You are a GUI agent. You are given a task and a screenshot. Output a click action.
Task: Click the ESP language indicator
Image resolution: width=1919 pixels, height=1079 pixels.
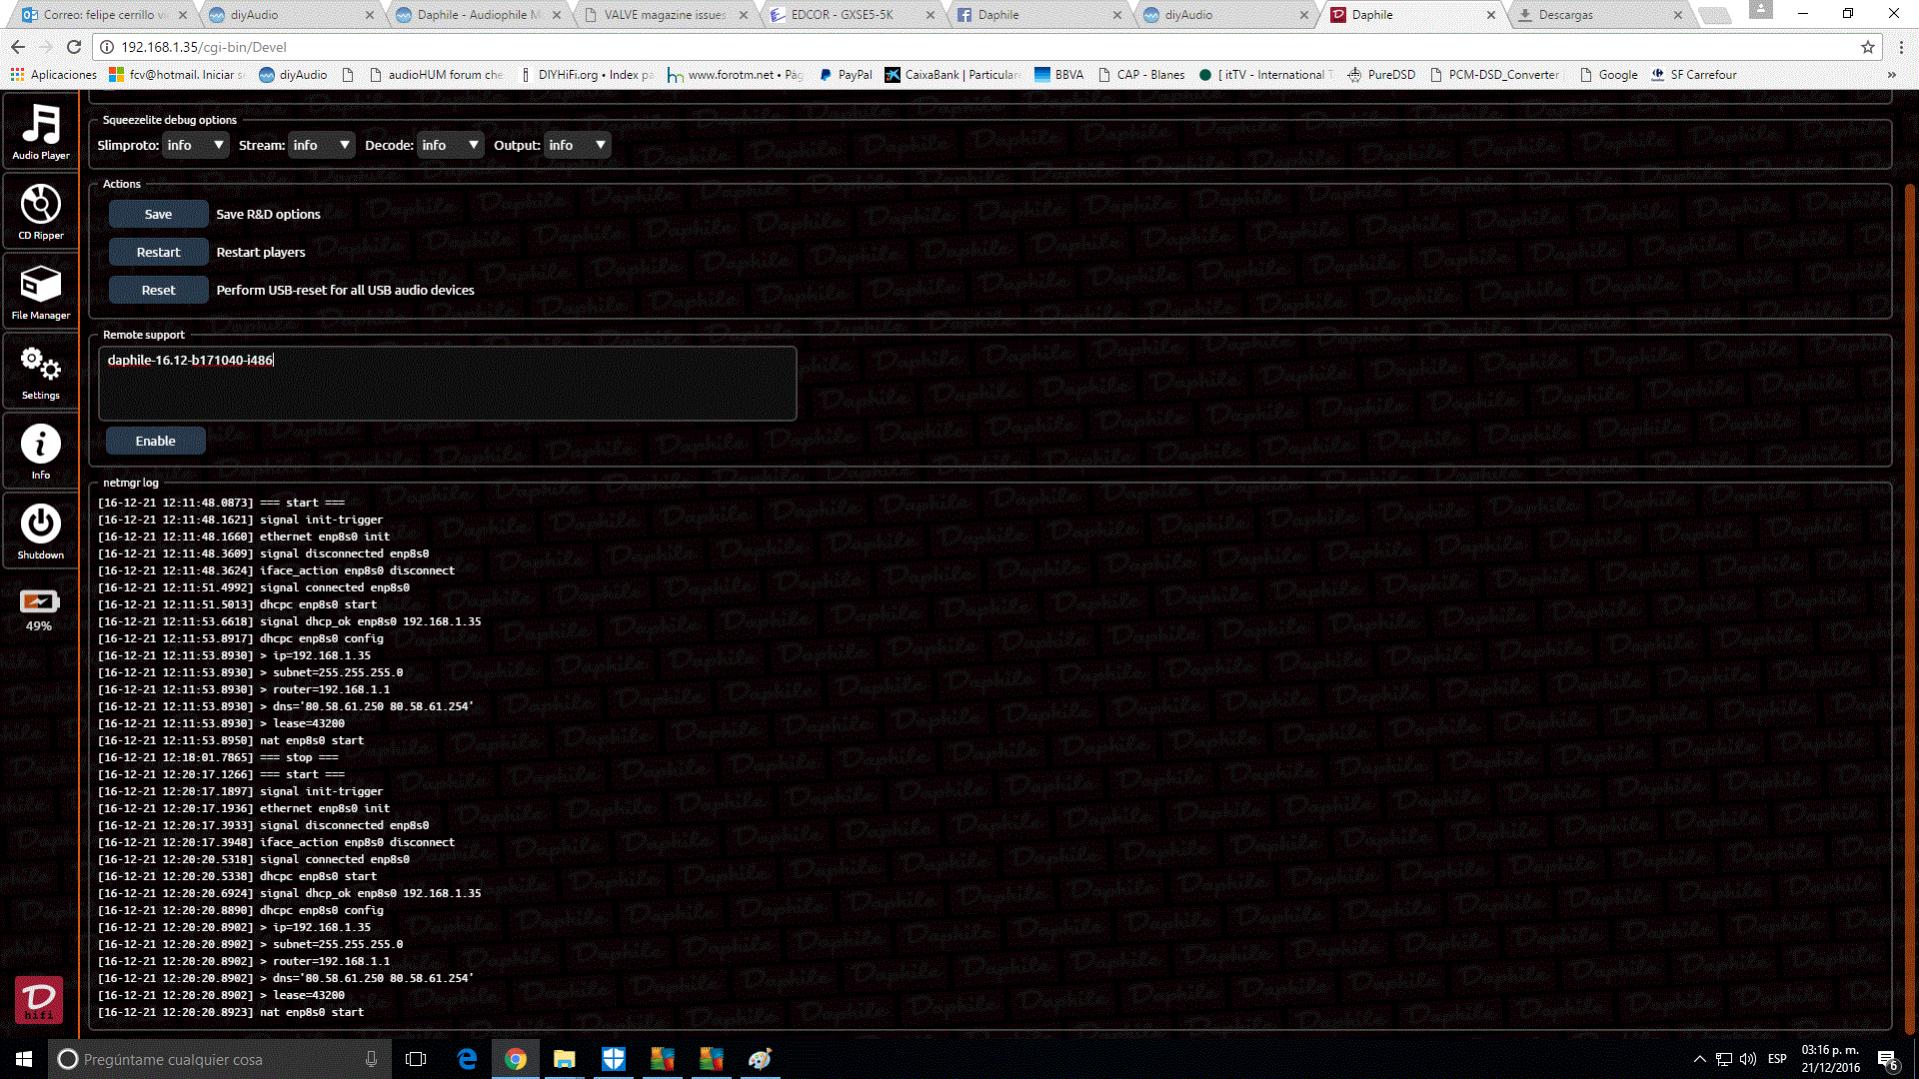click(x=1777, y=1059)
